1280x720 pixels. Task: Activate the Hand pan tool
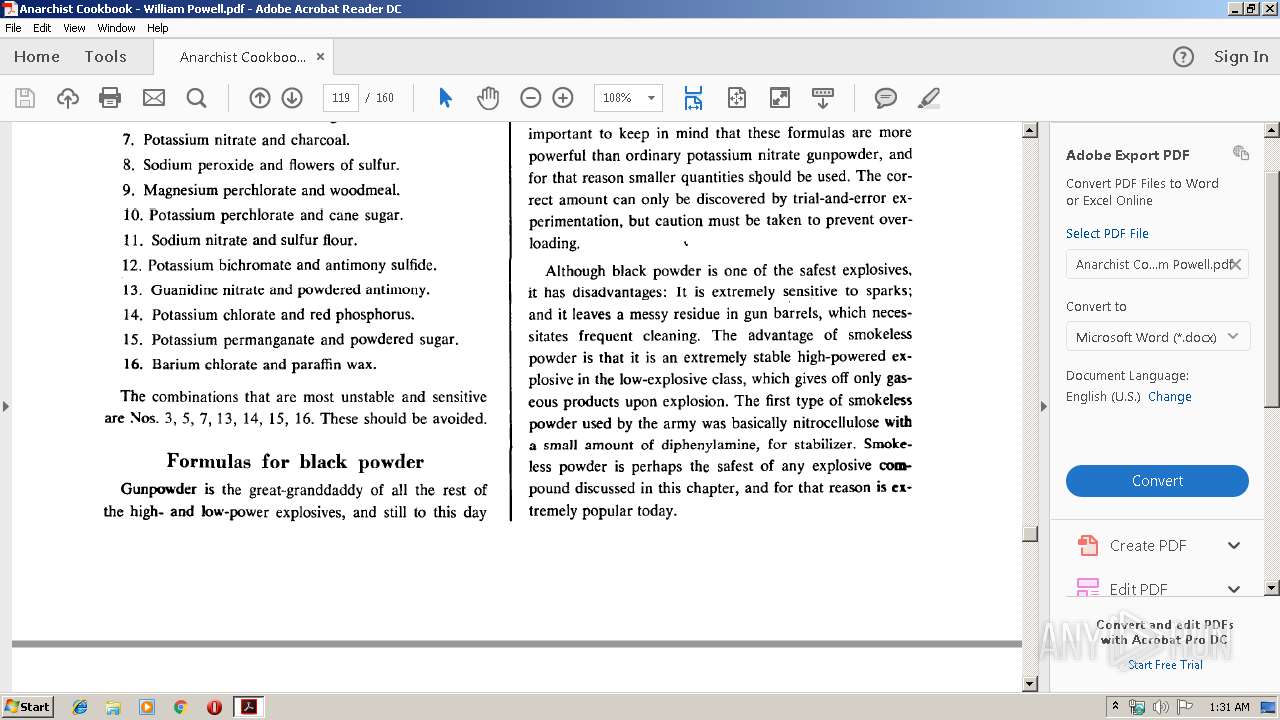(x=488, y=98)
